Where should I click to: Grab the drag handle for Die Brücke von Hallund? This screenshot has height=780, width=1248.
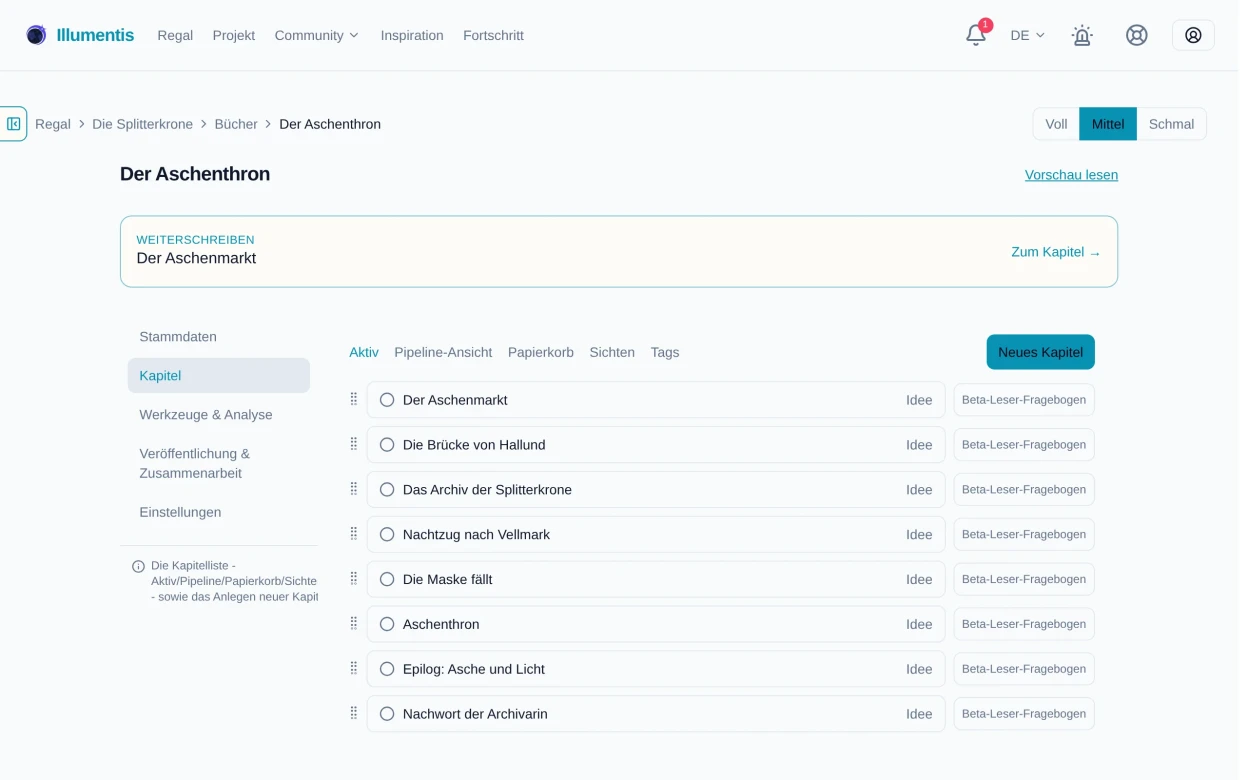[353, 444]
